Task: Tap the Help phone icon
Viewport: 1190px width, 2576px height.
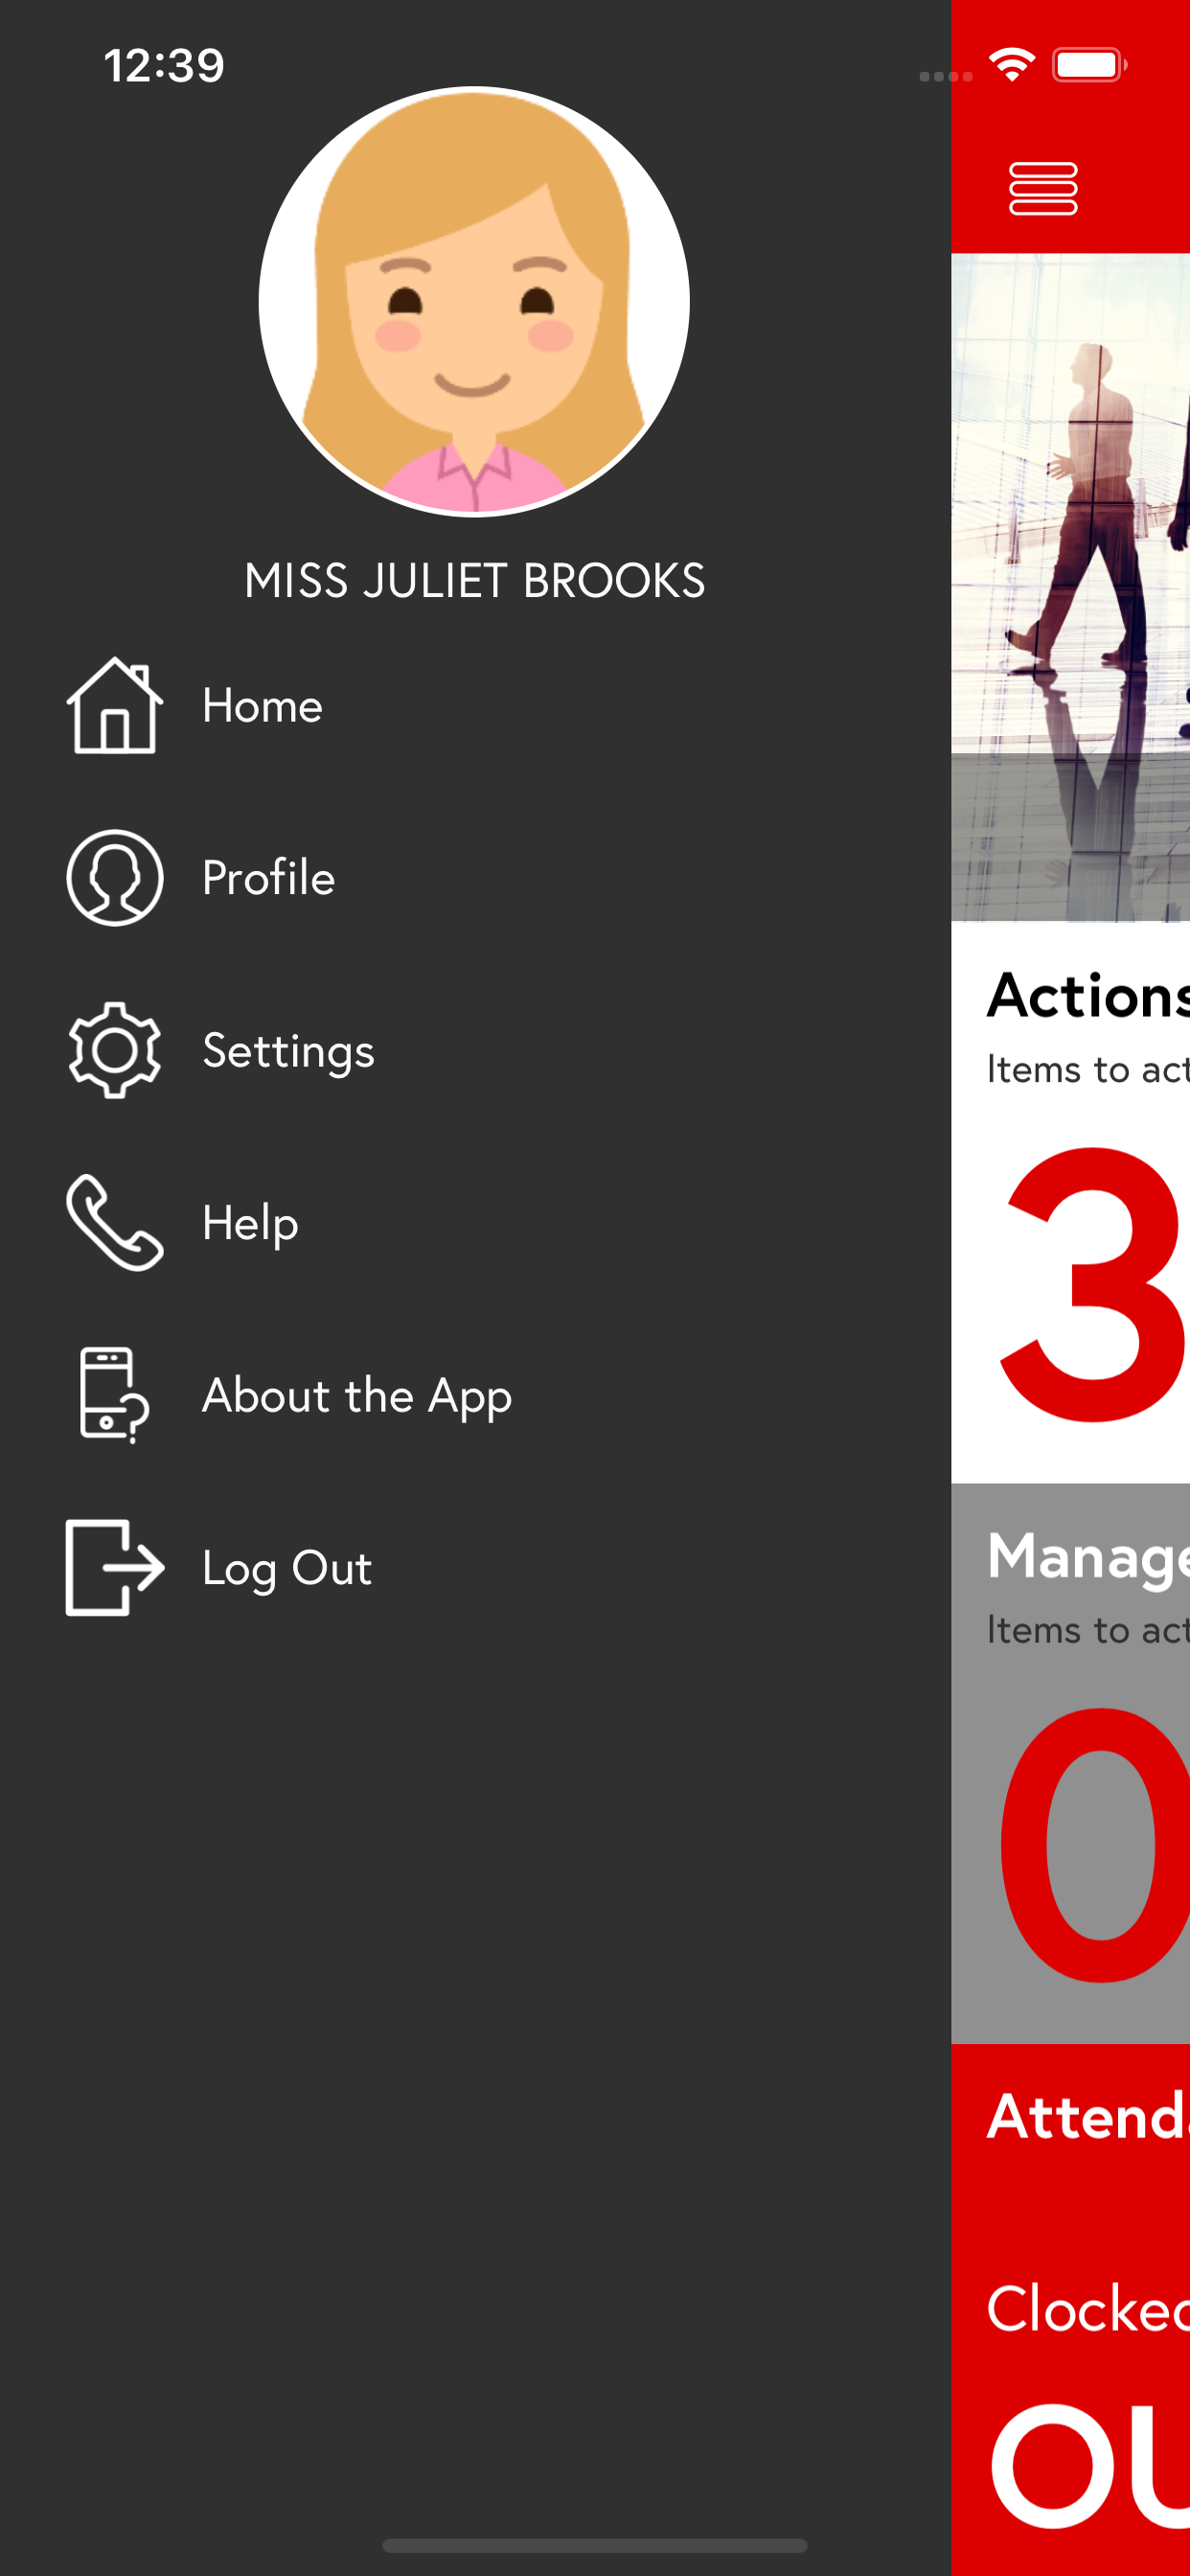Action: point(115,1222)
